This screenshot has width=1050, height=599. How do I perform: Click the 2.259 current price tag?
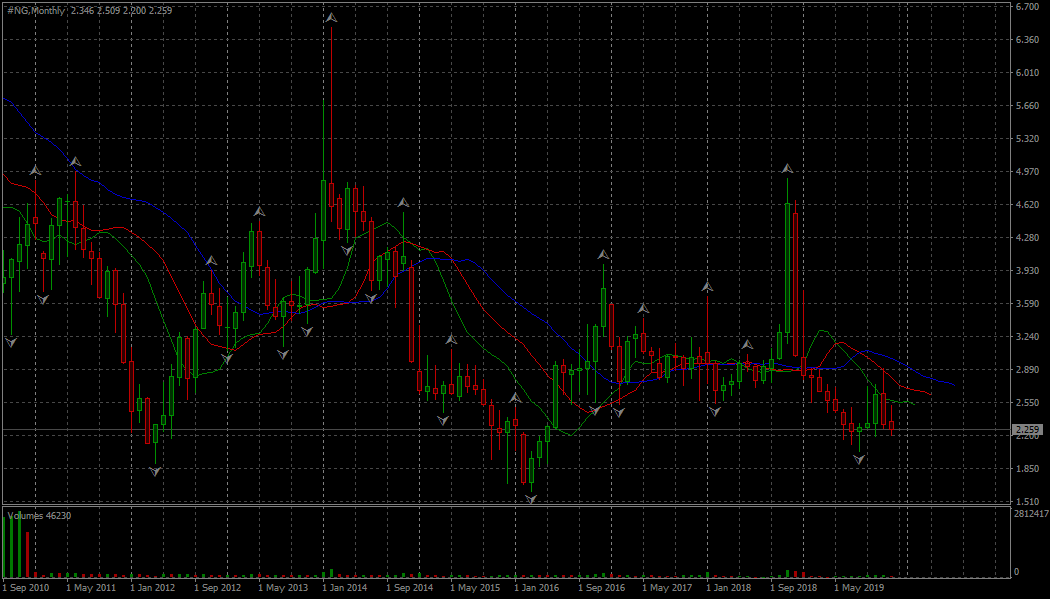coord(1029,430)
